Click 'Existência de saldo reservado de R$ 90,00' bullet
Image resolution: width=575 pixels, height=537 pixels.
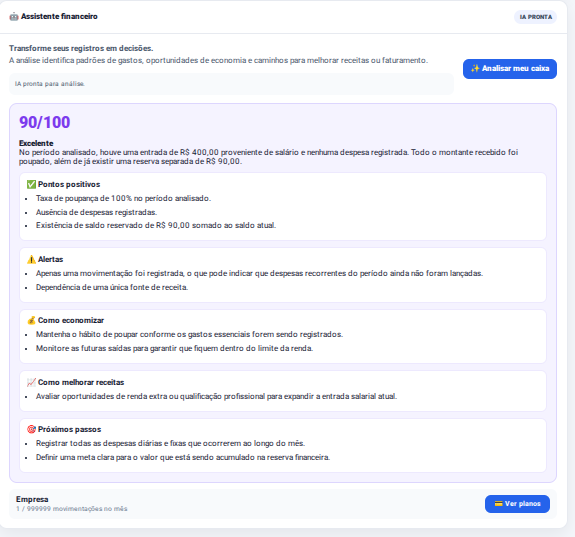click(156, 225)
